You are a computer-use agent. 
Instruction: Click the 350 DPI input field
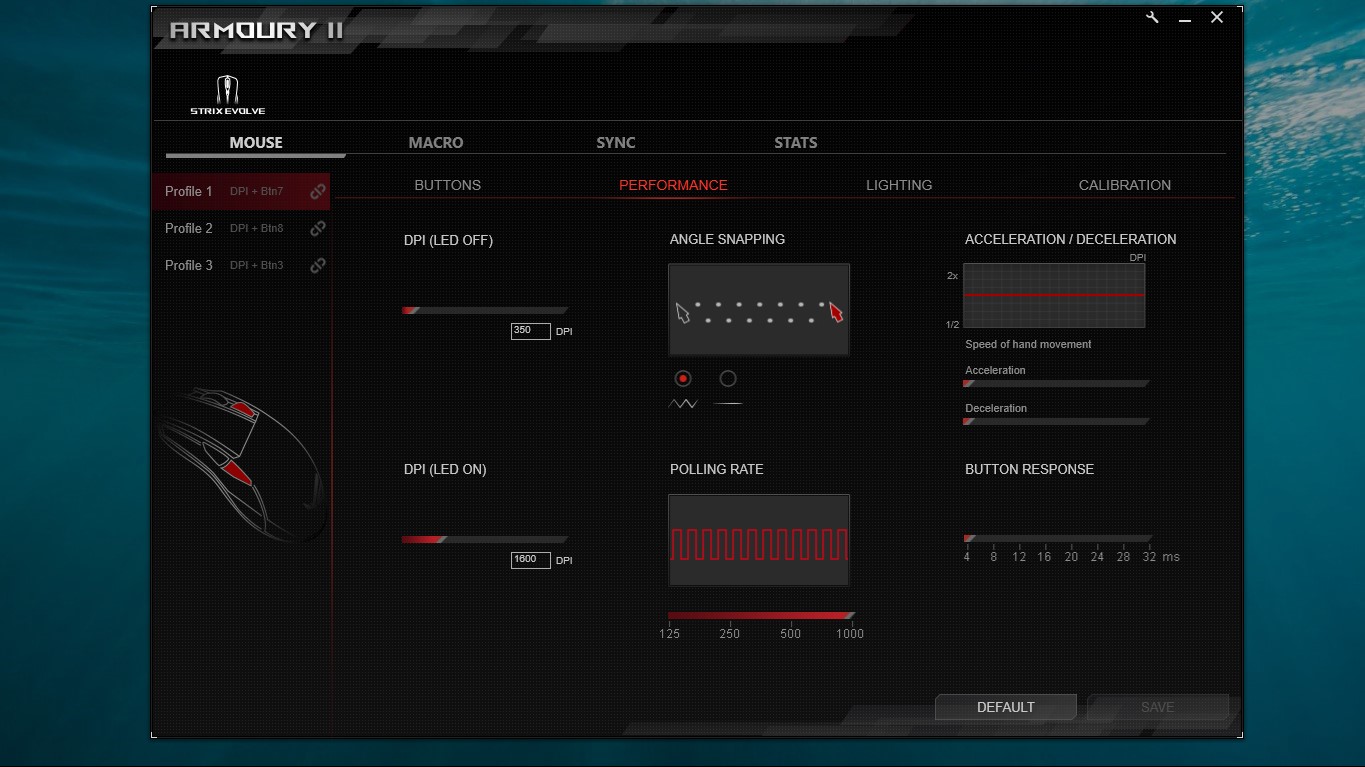tap(531, 331)
